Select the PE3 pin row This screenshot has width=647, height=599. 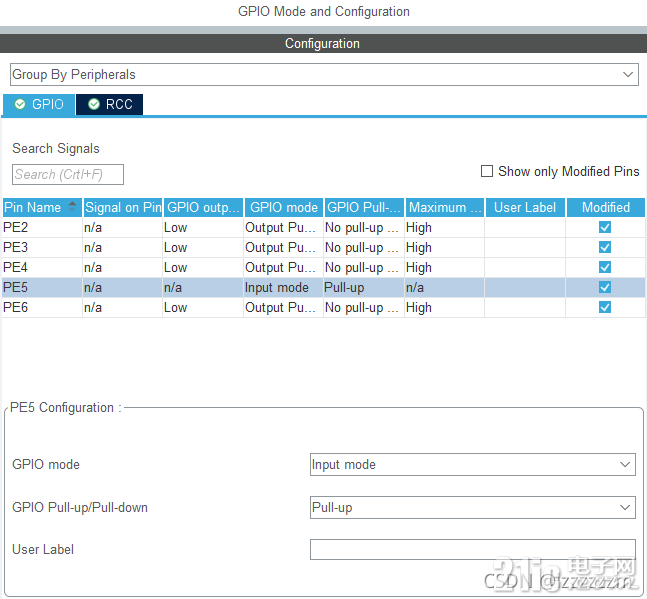[324, 247]
